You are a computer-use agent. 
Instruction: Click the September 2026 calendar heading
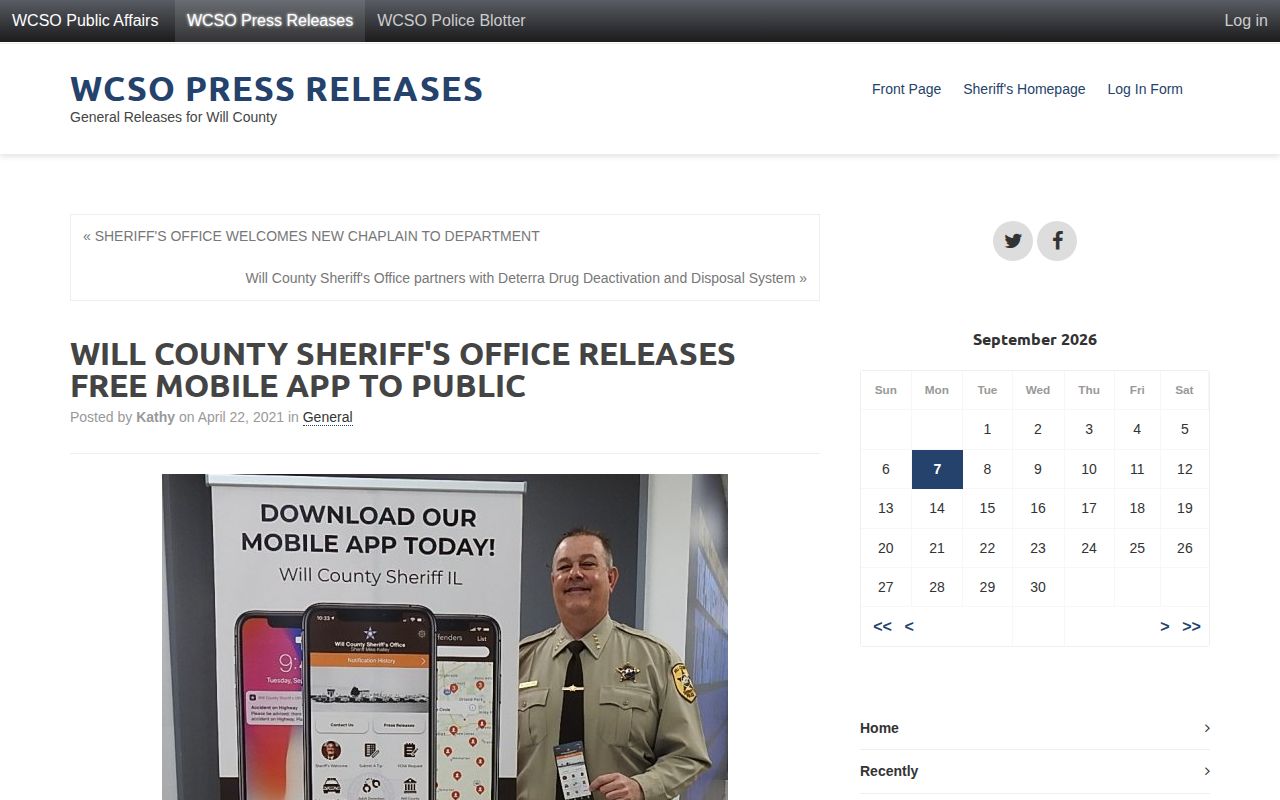[x=1035, y=340]
